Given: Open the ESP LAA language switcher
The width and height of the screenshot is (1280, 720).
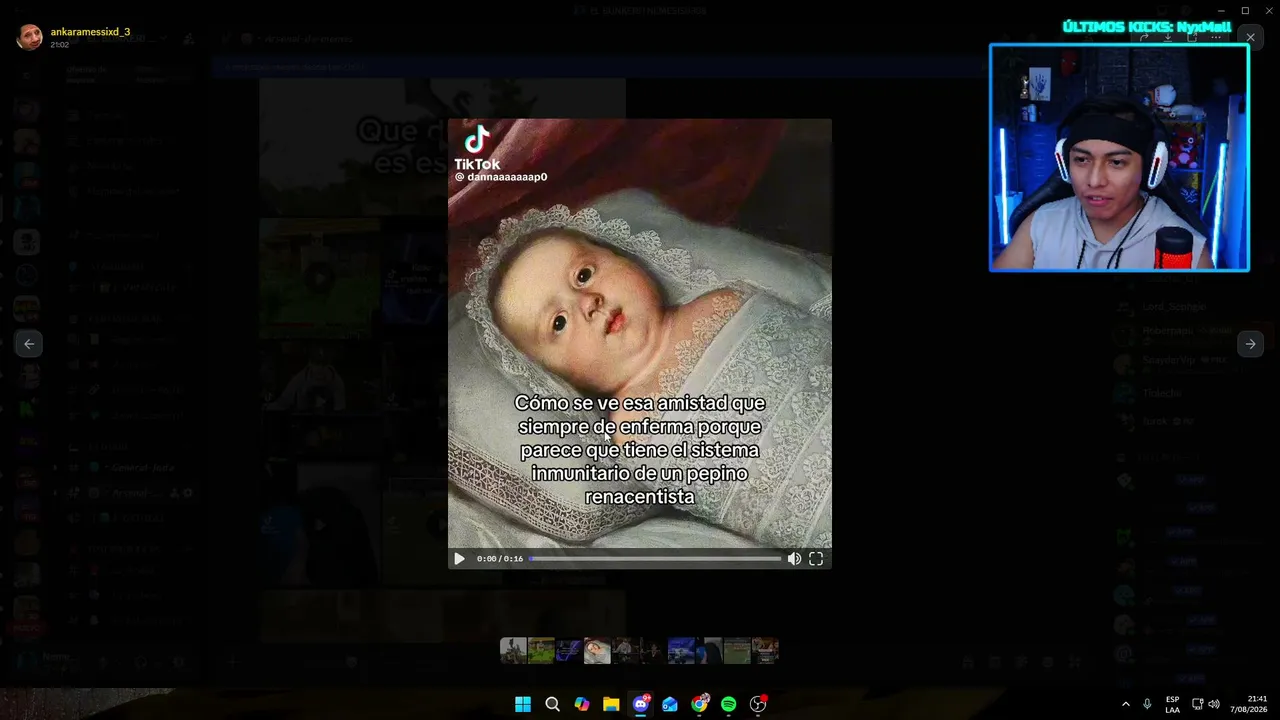Looking at the screenshot, I should point(1172,704).
